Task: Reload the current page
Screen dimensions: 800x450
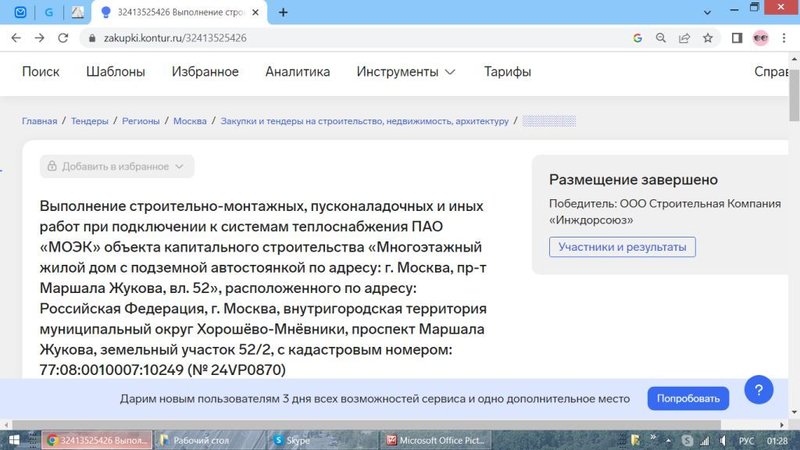Action: pos(63,38)
